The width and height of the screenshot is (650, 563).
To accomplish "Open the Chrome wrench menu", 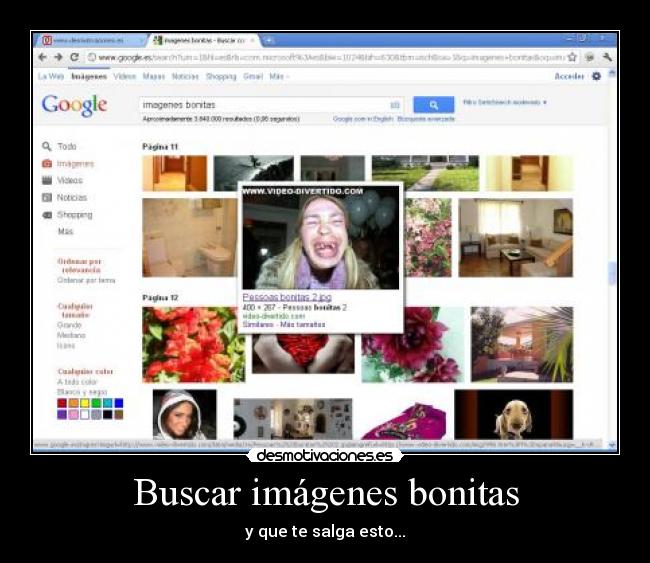I will (x=607, y=57).
